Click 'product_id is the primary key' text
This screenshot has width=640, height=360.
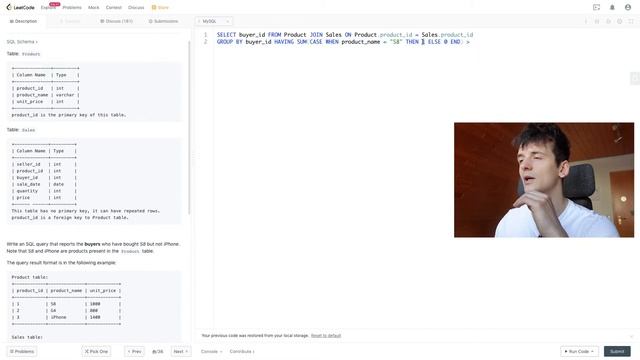[x=69, y=115]
